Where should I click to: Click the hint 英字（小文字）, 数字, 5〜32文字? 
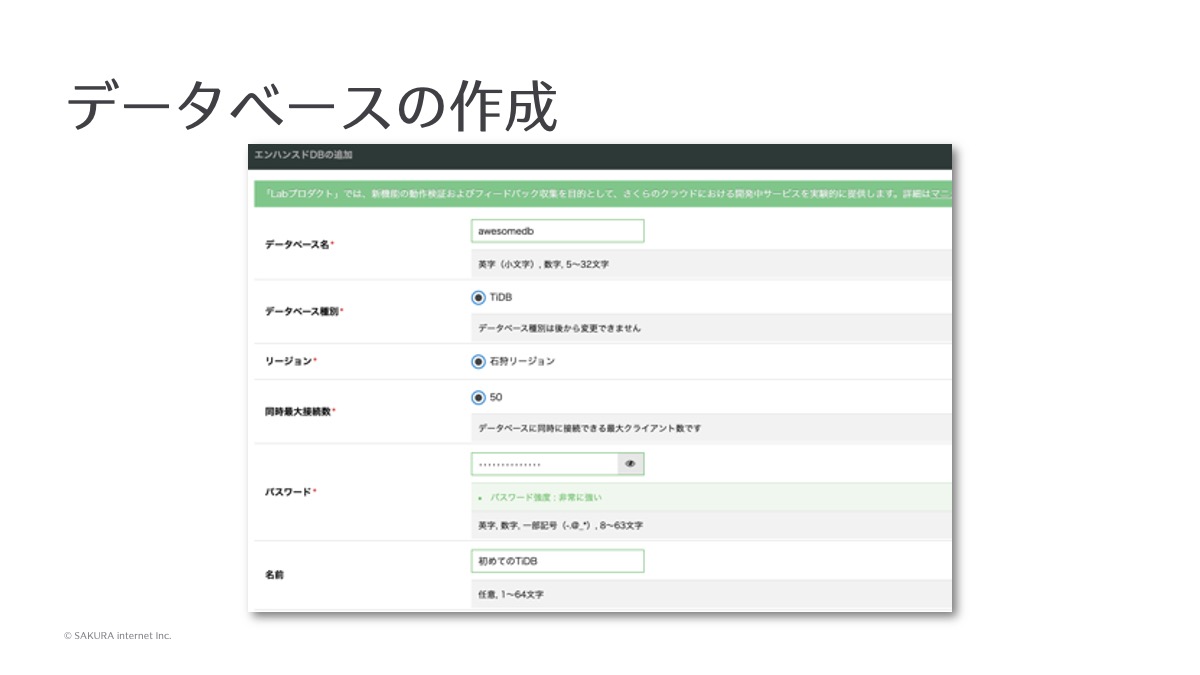pyautogui.click(x=544, y=265)
